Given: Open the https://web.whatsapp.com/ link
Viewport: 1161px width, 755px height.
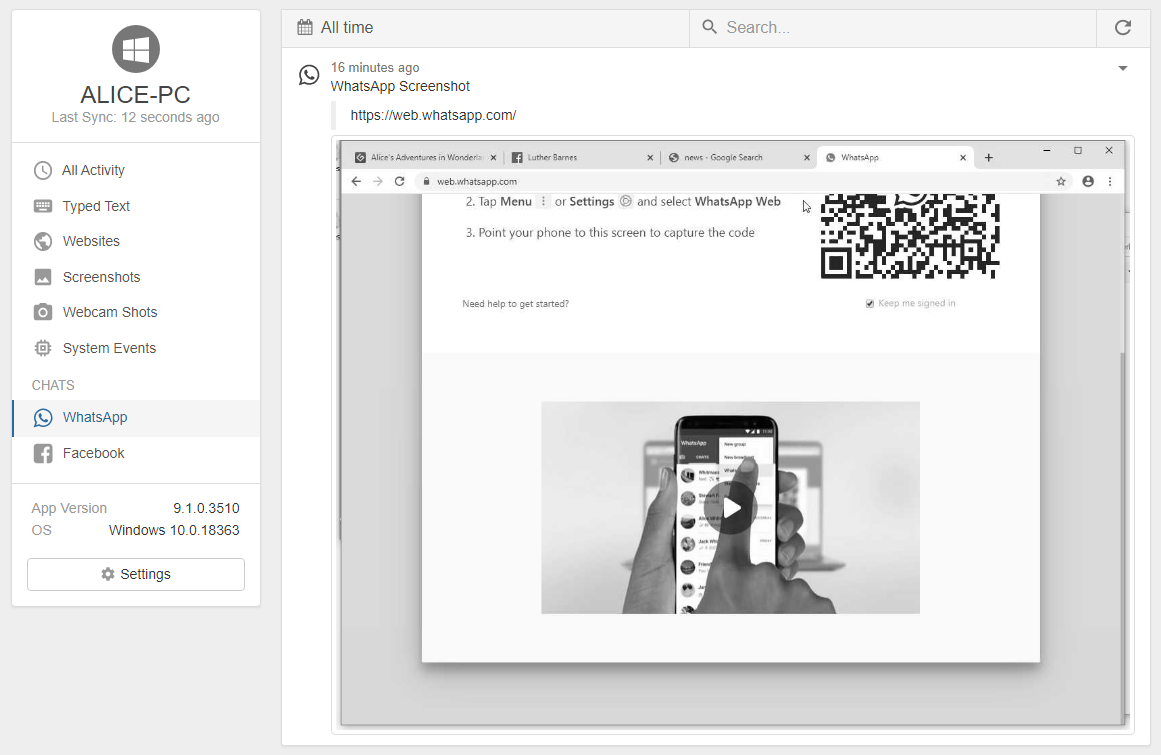Looking at the screenshot, I should tap(433, 115).
